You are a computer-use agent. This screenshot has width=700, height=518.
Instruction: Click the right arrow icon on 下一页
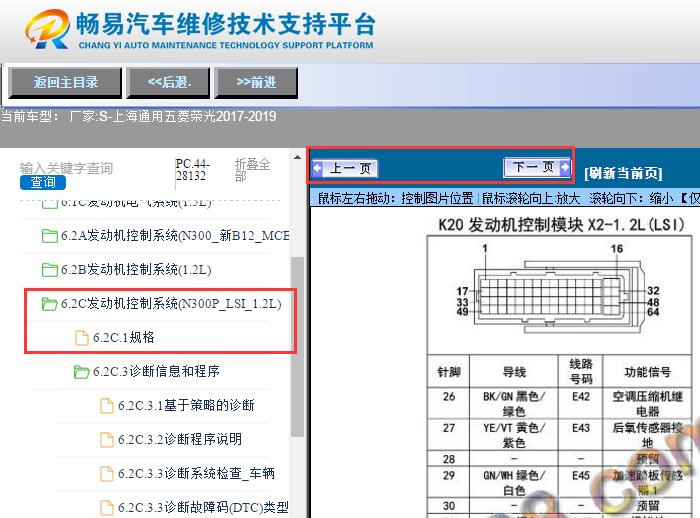[x=565, y=167]
